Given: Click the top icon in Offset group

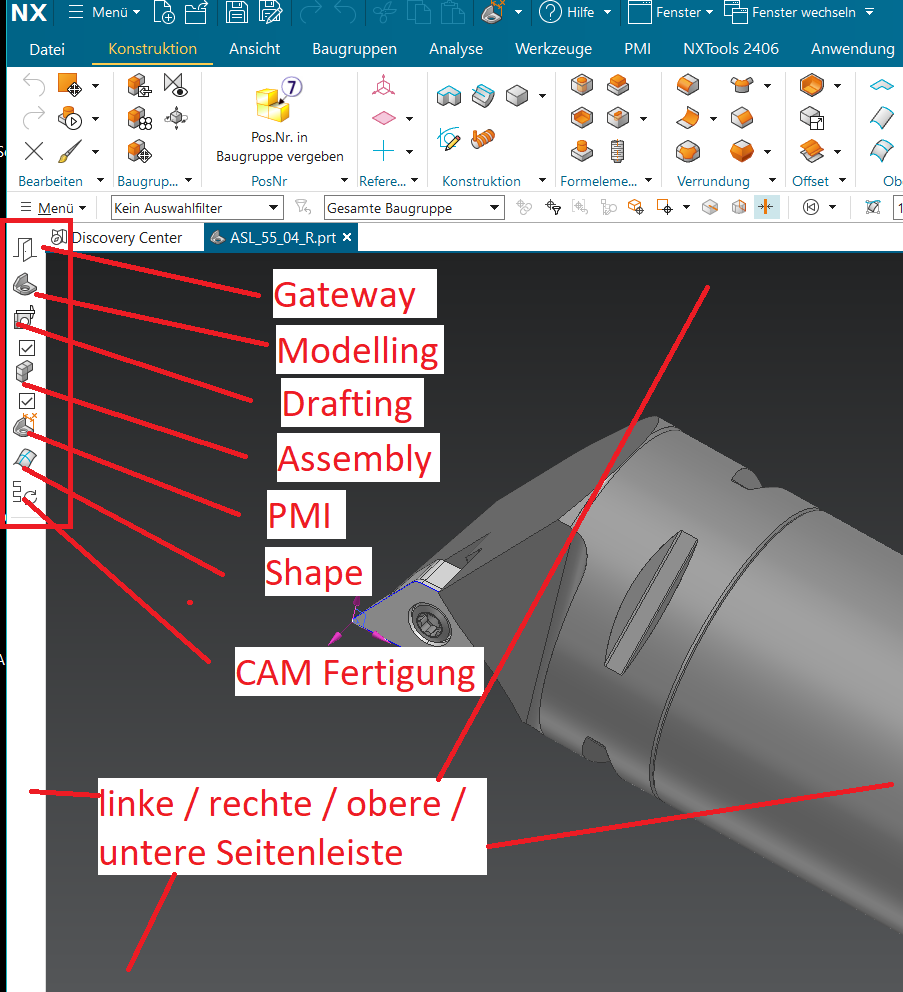Looking at the screenshot, I should [x=811, y=85].
